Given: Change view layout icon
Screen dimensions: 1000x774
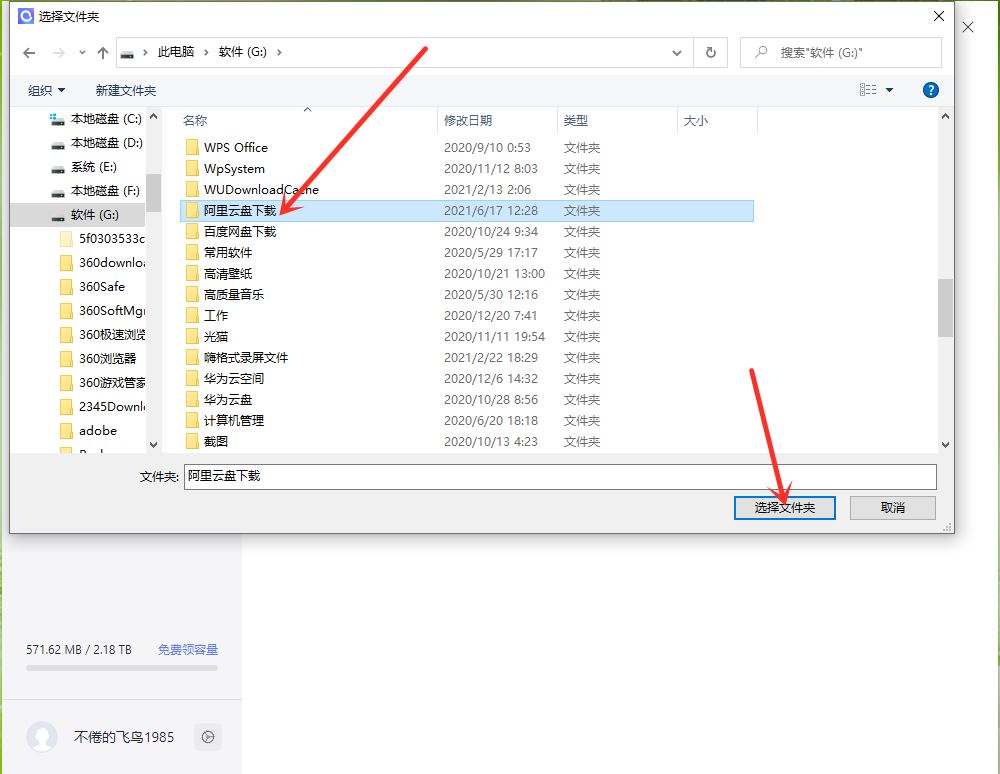Looking at the screenshot, I should (868, 90).
